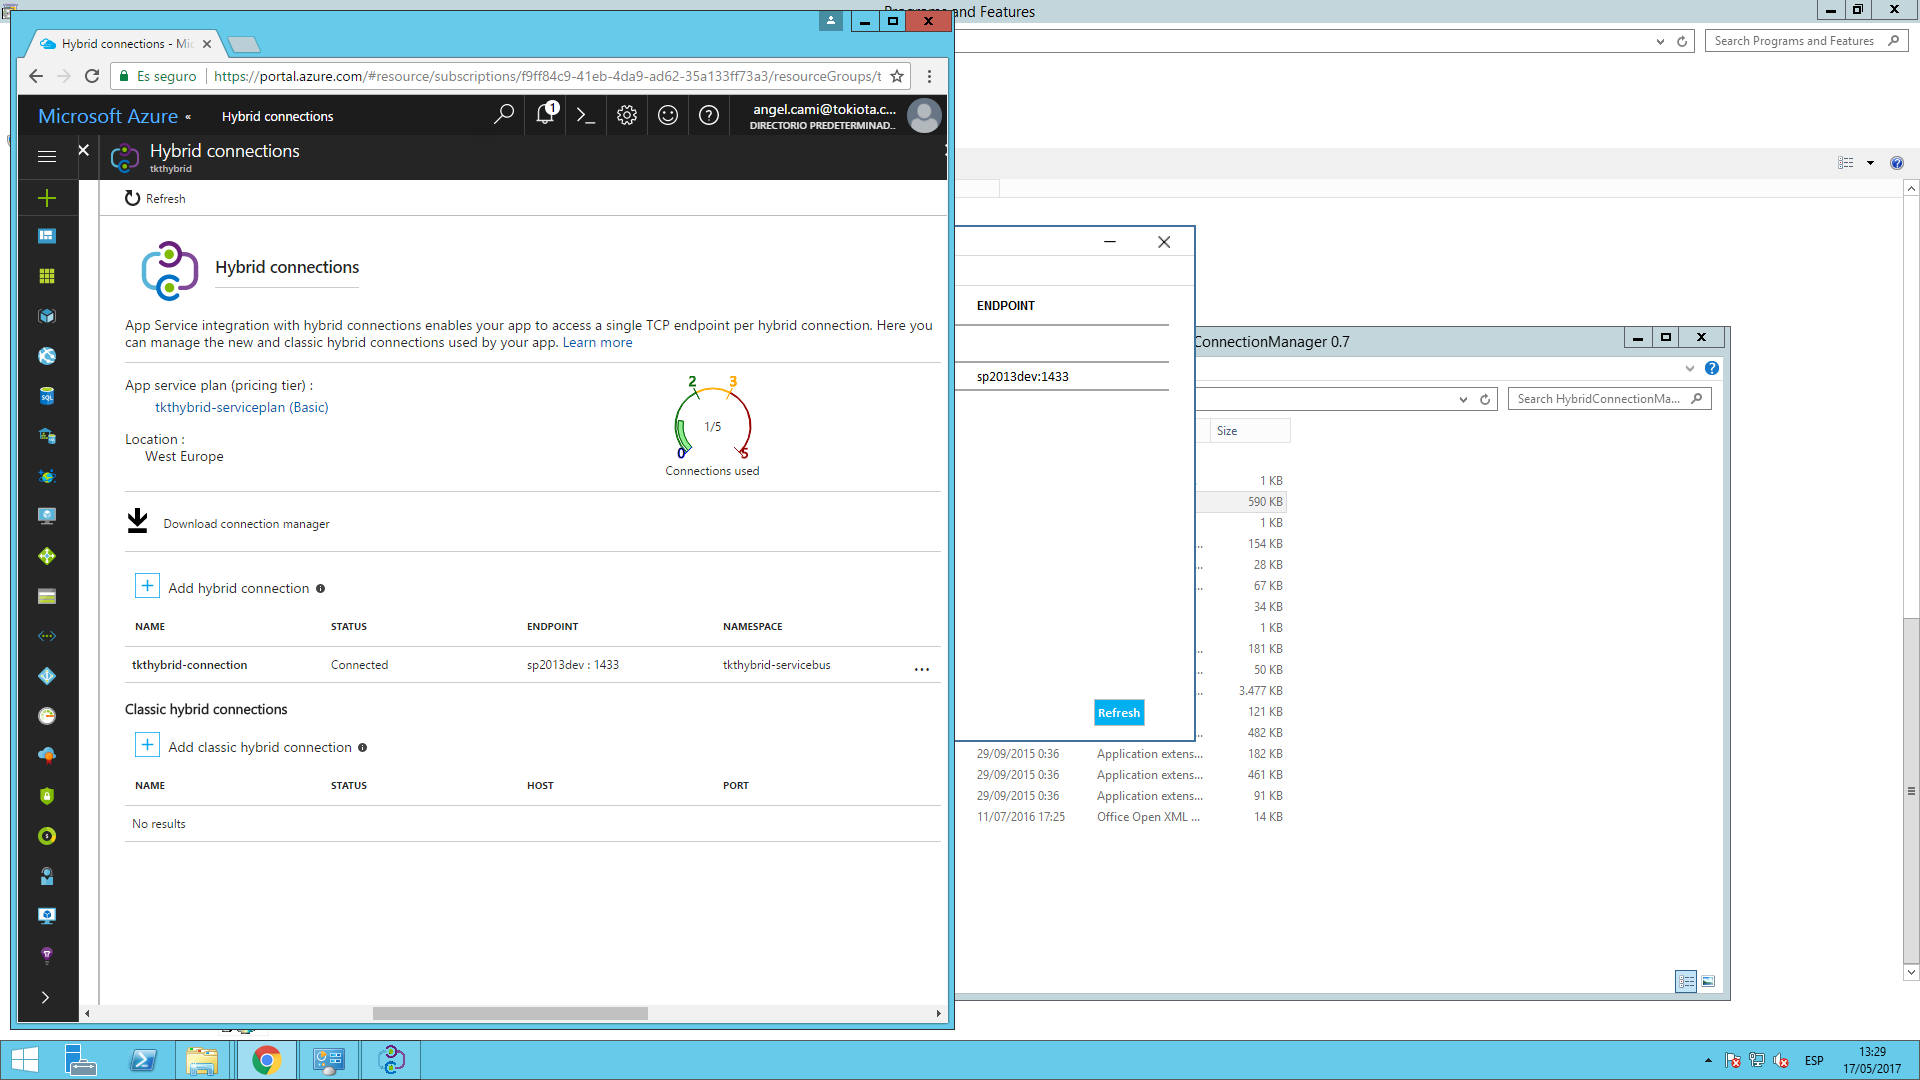The image size is (1920, 1080).
Task: Collapse the sidebar with the X toggle
Action: point(84,149)
